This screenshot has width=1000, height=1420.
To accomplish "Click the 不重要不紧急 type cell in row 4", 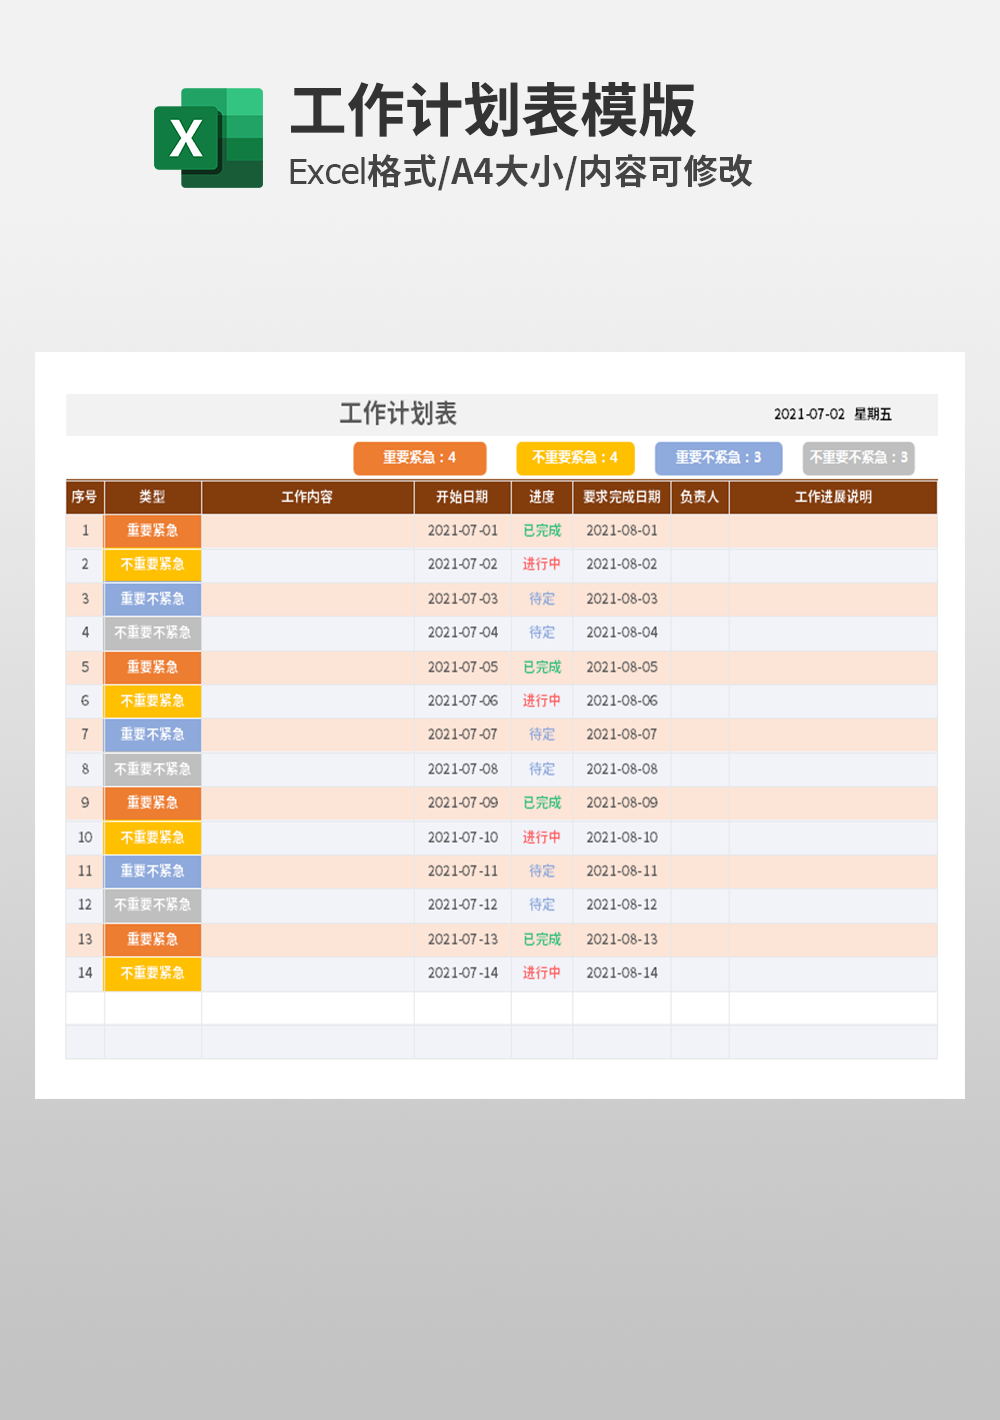I will pos(153,633).
